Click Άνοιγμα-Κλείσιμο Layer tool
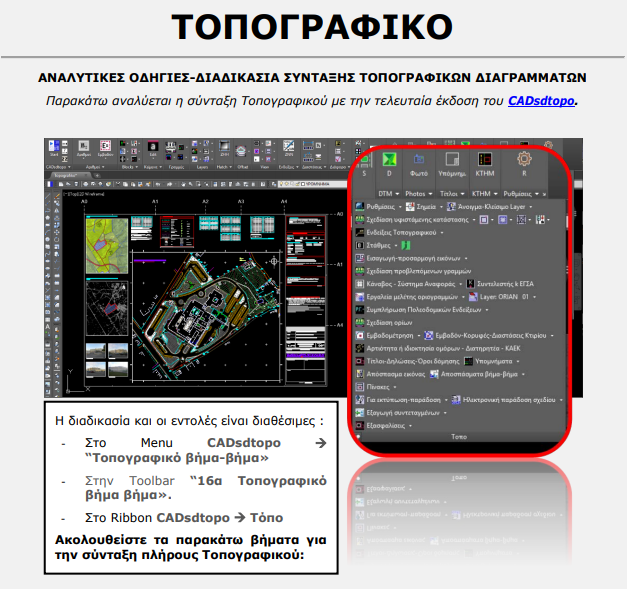The image size is (627, 589). (486, 207)
